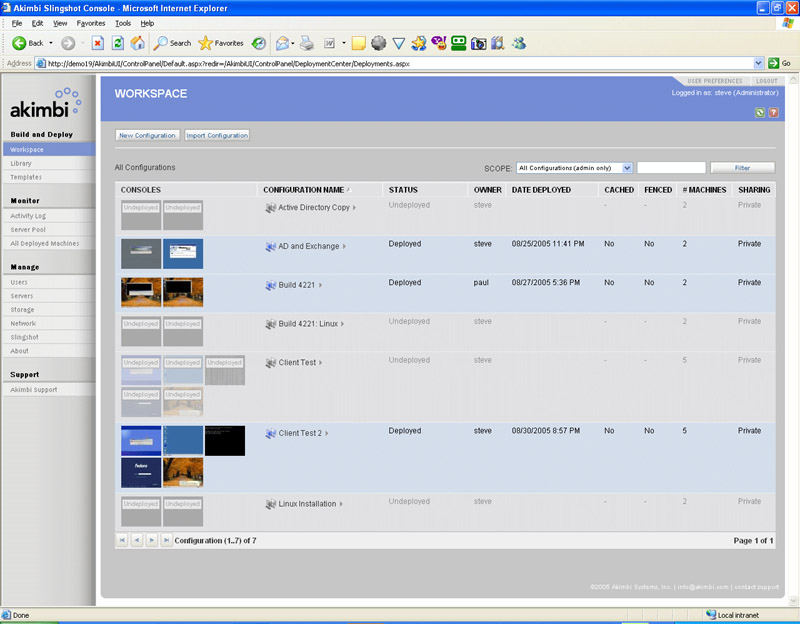Open the Help menu
This screenshot has width=800, height=624.
pos(147,23)
